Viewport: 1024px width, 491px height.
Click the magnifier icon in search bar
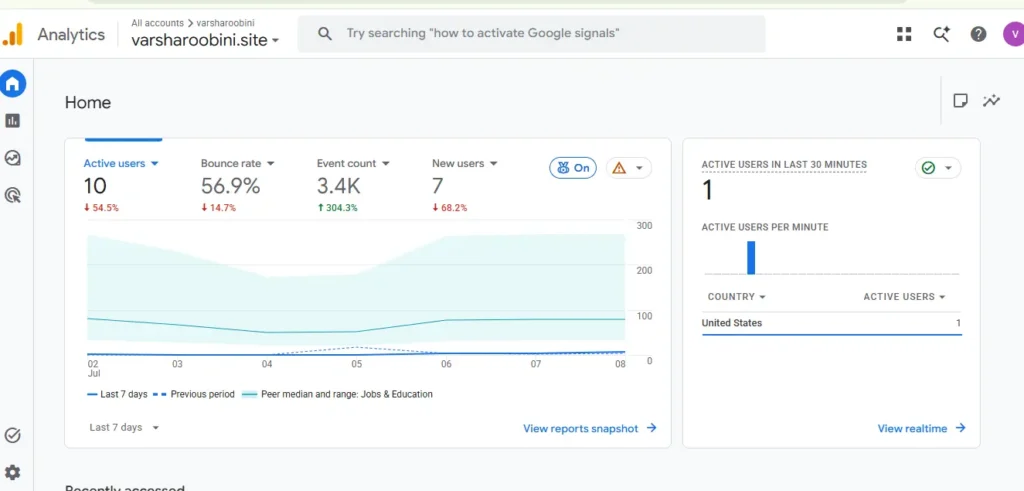pyautogui.click(x=325, y=33)
